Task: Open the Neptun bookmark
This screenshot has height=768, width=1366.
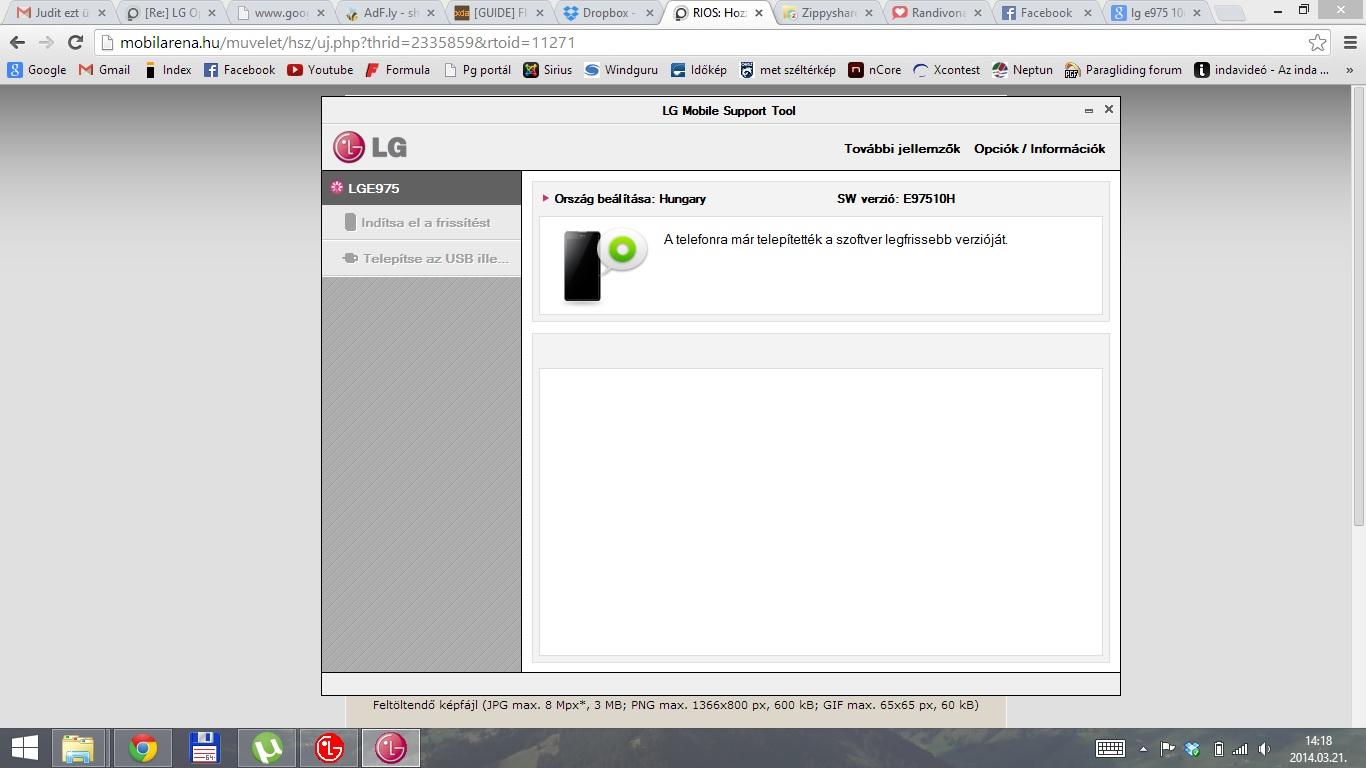Action: (x=1023, y=70)
